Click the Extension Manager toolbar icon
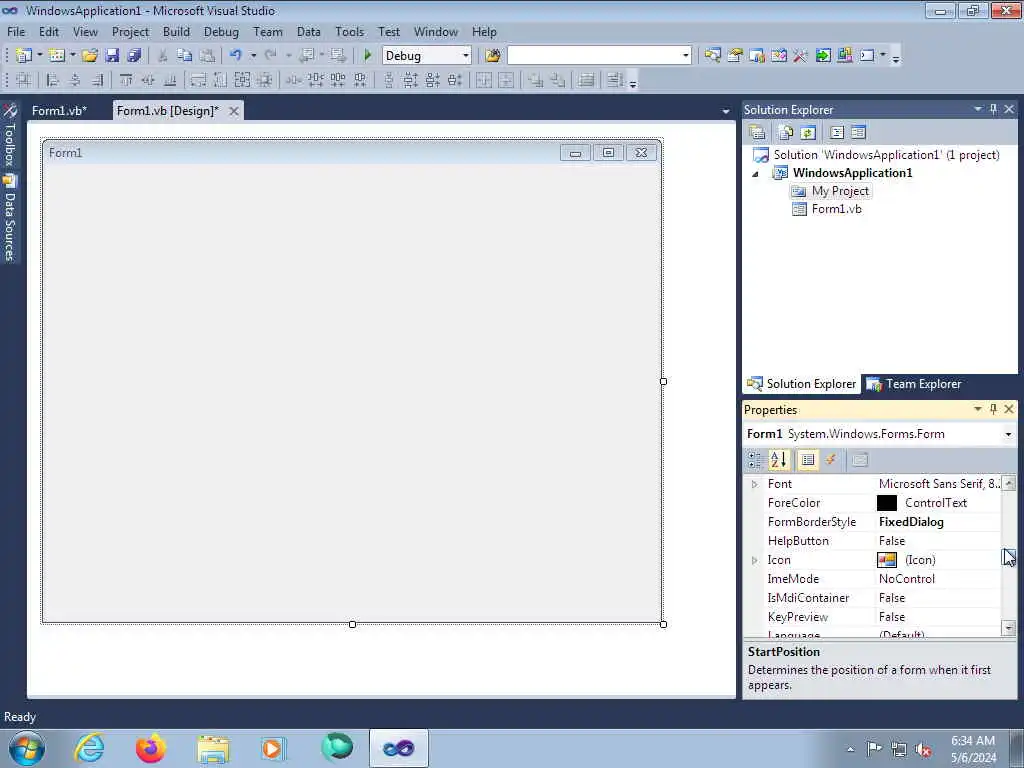 tap(844, 56)
